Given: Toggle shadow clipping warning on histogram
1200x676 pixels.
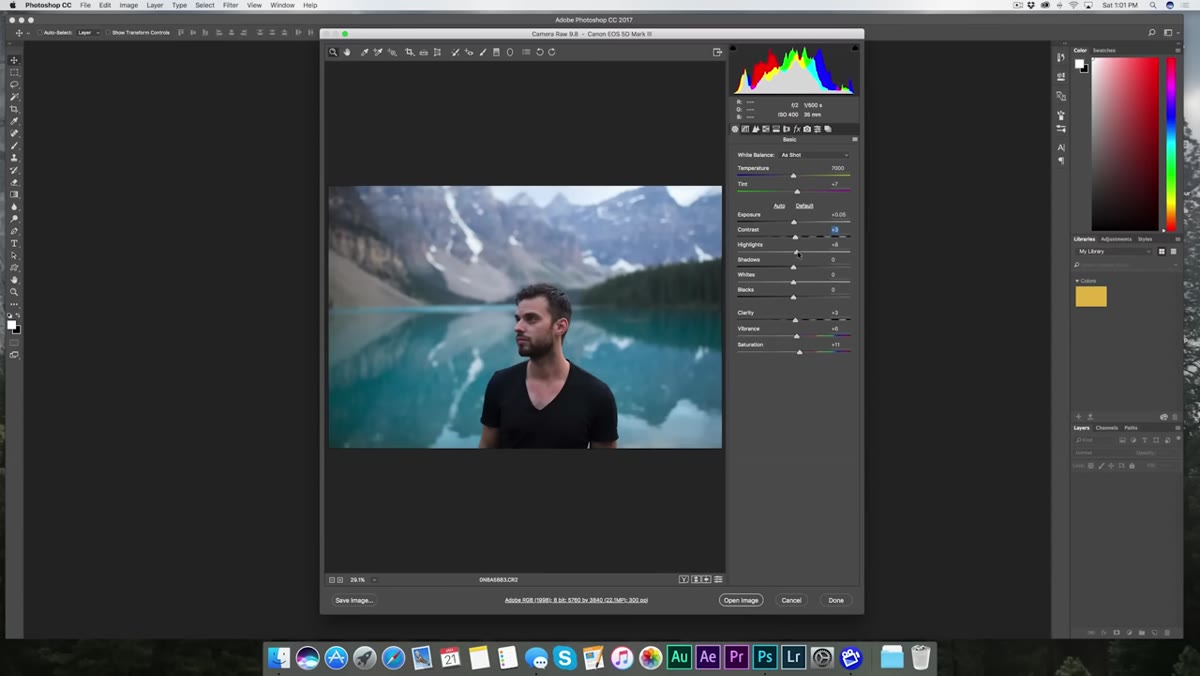Looking at the screenshot, I should pyautogui.click(x=733, y=47).
